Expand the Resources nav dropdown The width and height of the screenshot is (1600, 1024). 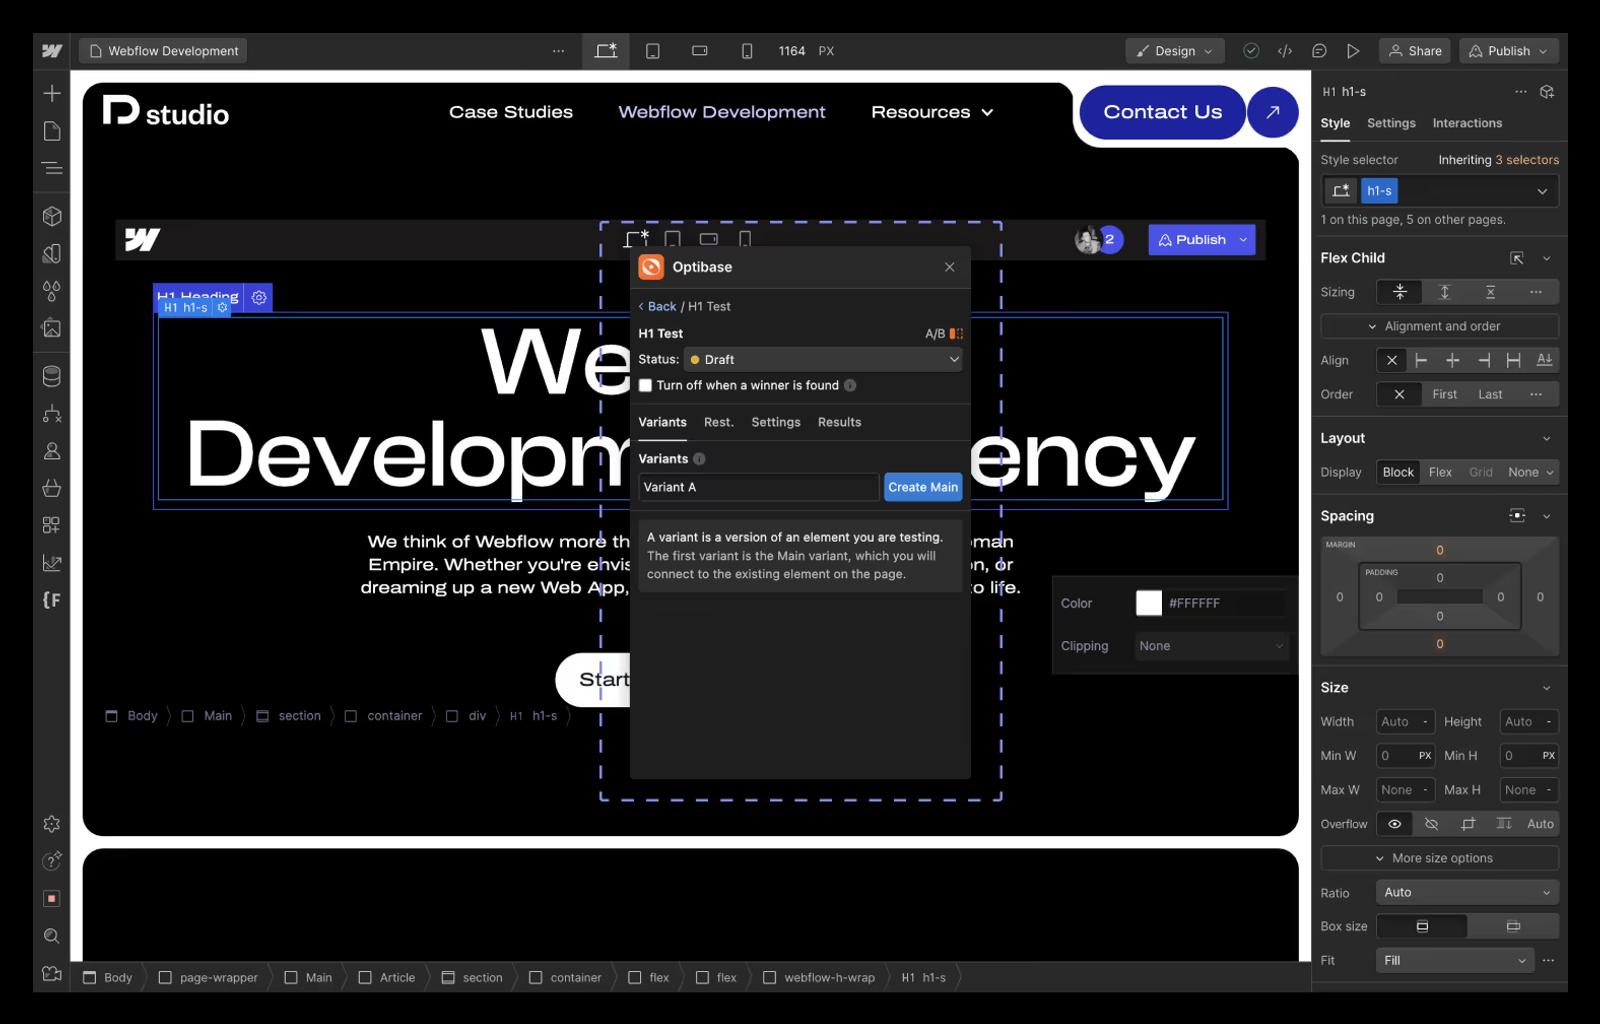932,112
